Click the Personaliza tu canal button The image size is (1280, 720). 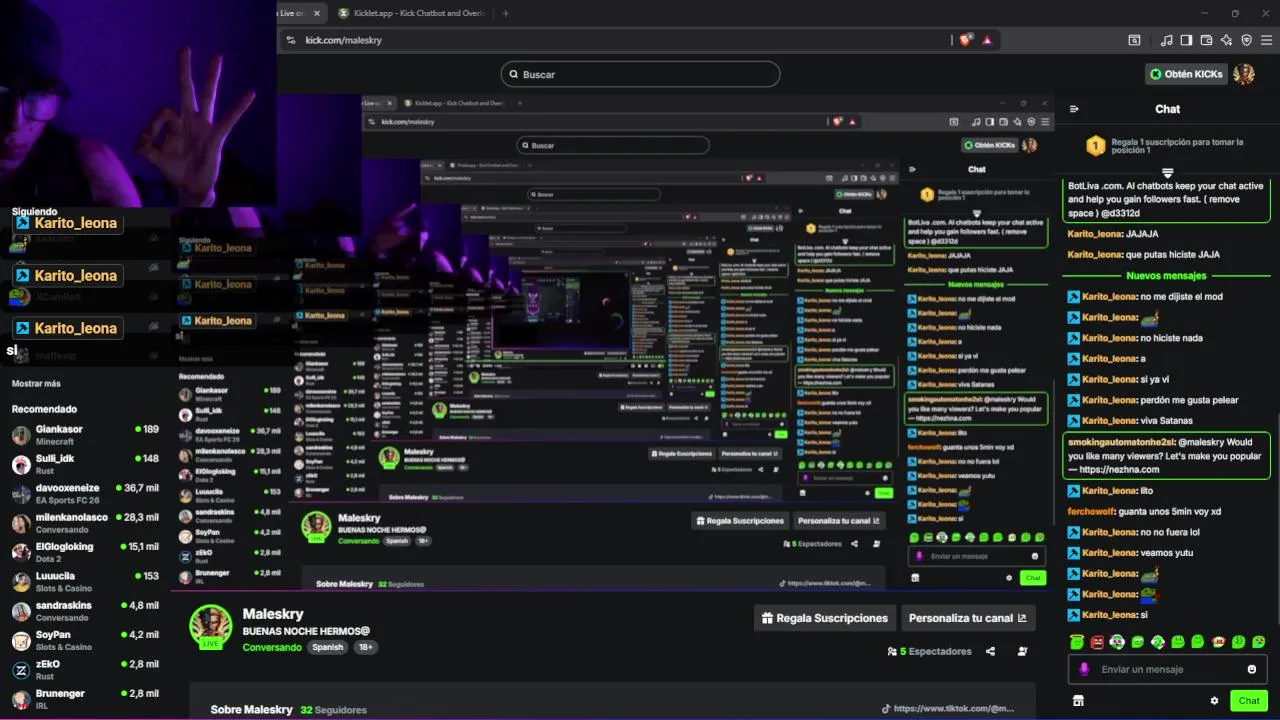967,618
